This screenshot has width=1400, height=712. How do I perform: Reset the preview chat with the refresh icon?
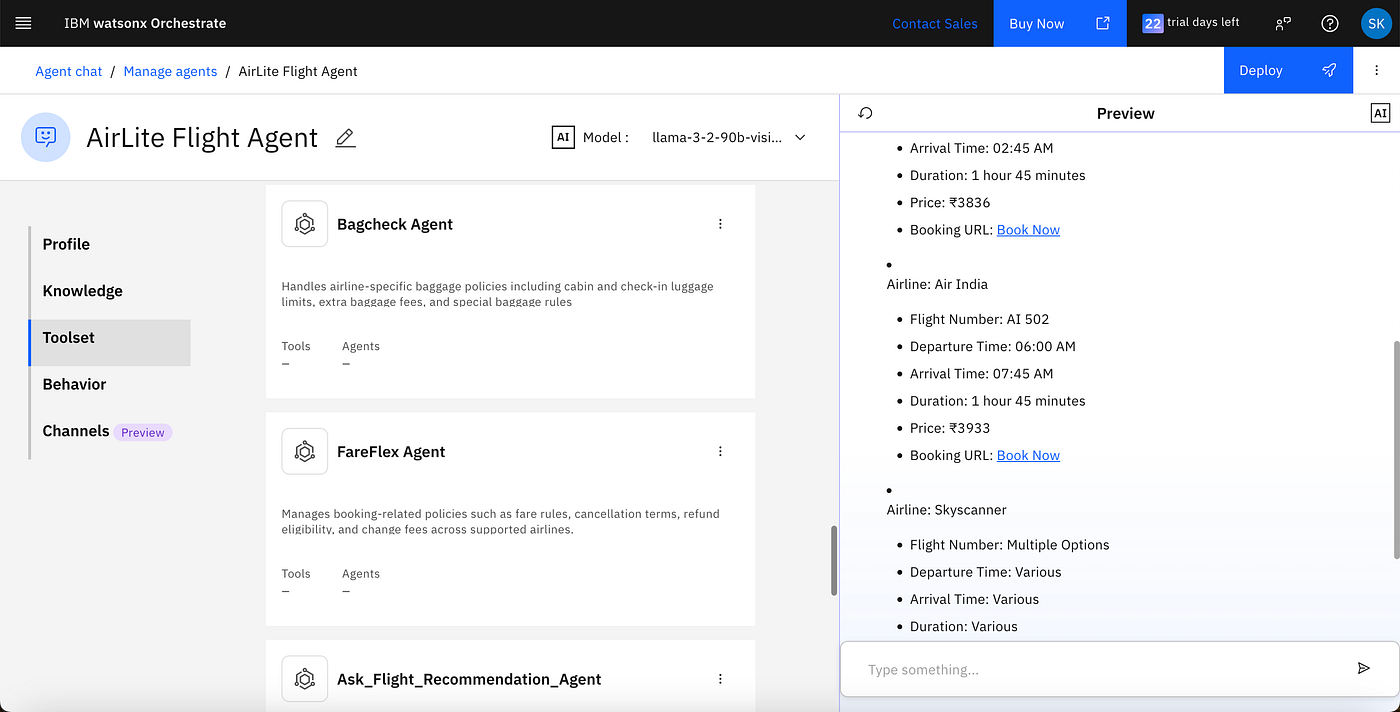pyautogui.click(x=866, y=113)
